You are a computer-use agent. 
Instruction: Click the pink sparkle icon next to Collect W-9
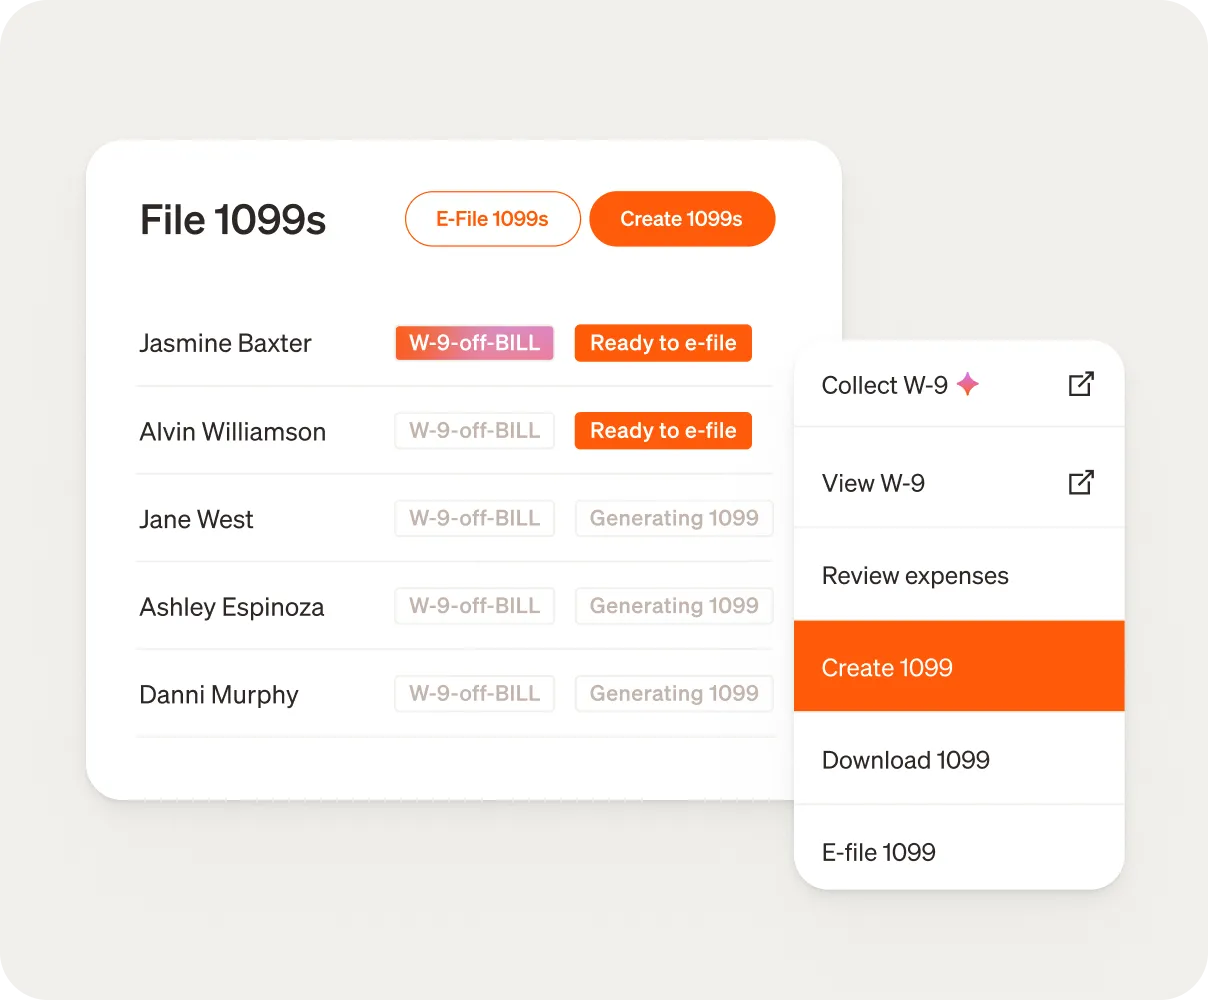[967, 384]
